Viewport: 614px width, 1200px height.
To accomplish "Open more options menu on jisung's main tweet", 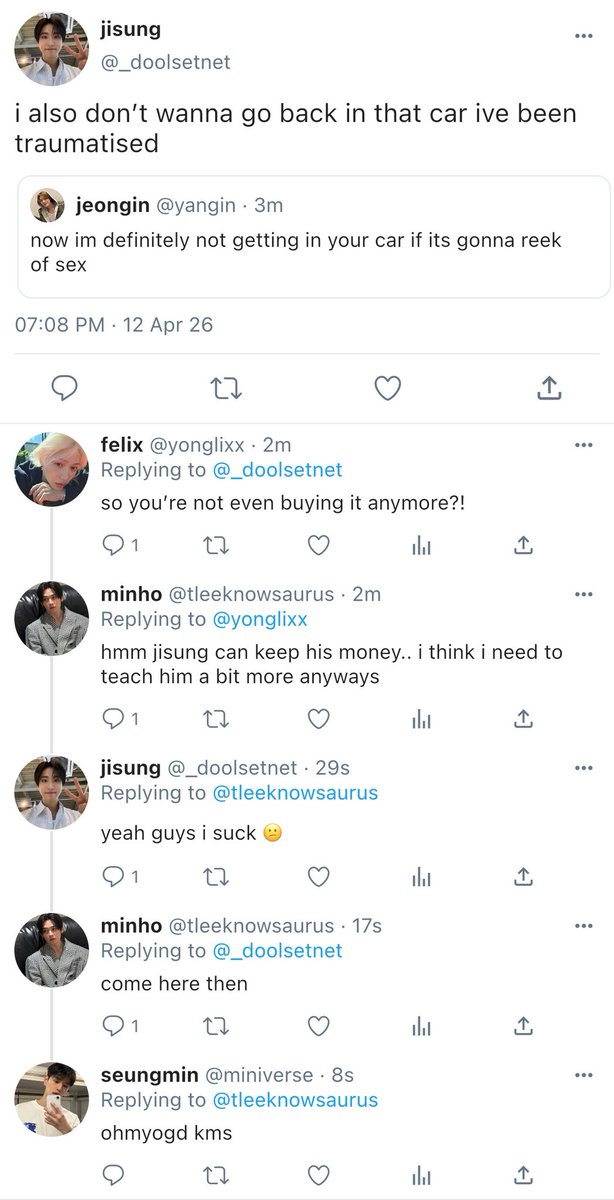I will (583, 36).
